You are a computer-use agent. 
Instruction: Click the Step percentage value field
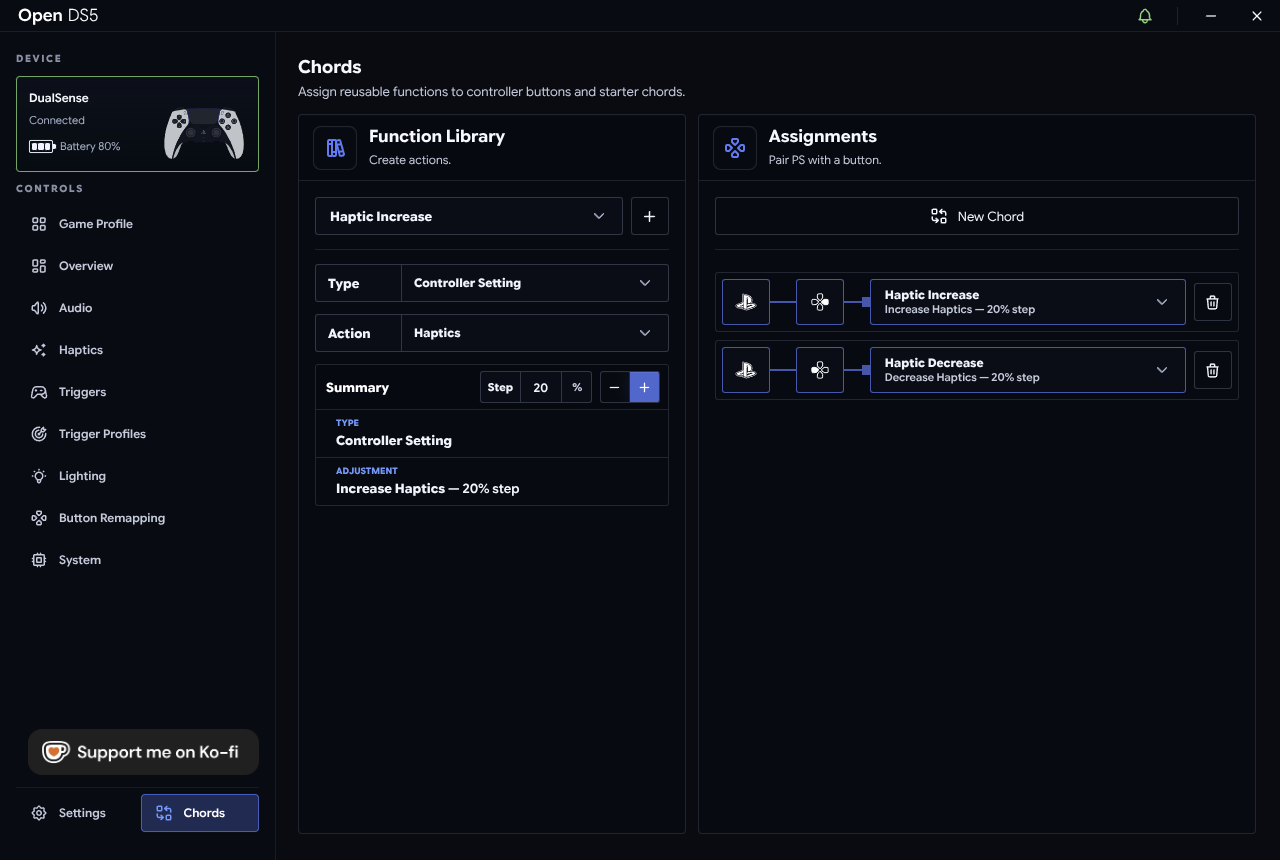pyautogui.click(x=541, y=387)
